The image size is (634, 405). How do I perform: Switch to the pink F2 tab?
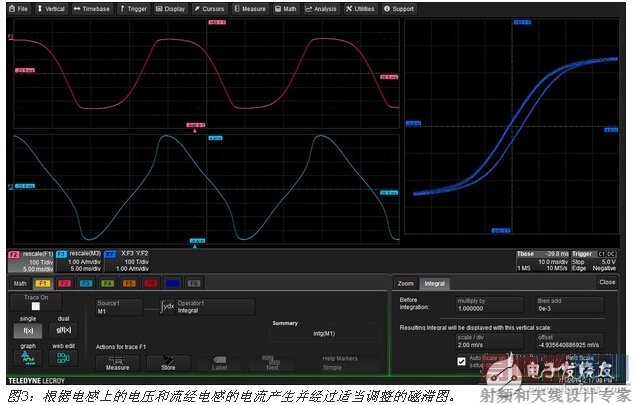(x=64, y=283)
